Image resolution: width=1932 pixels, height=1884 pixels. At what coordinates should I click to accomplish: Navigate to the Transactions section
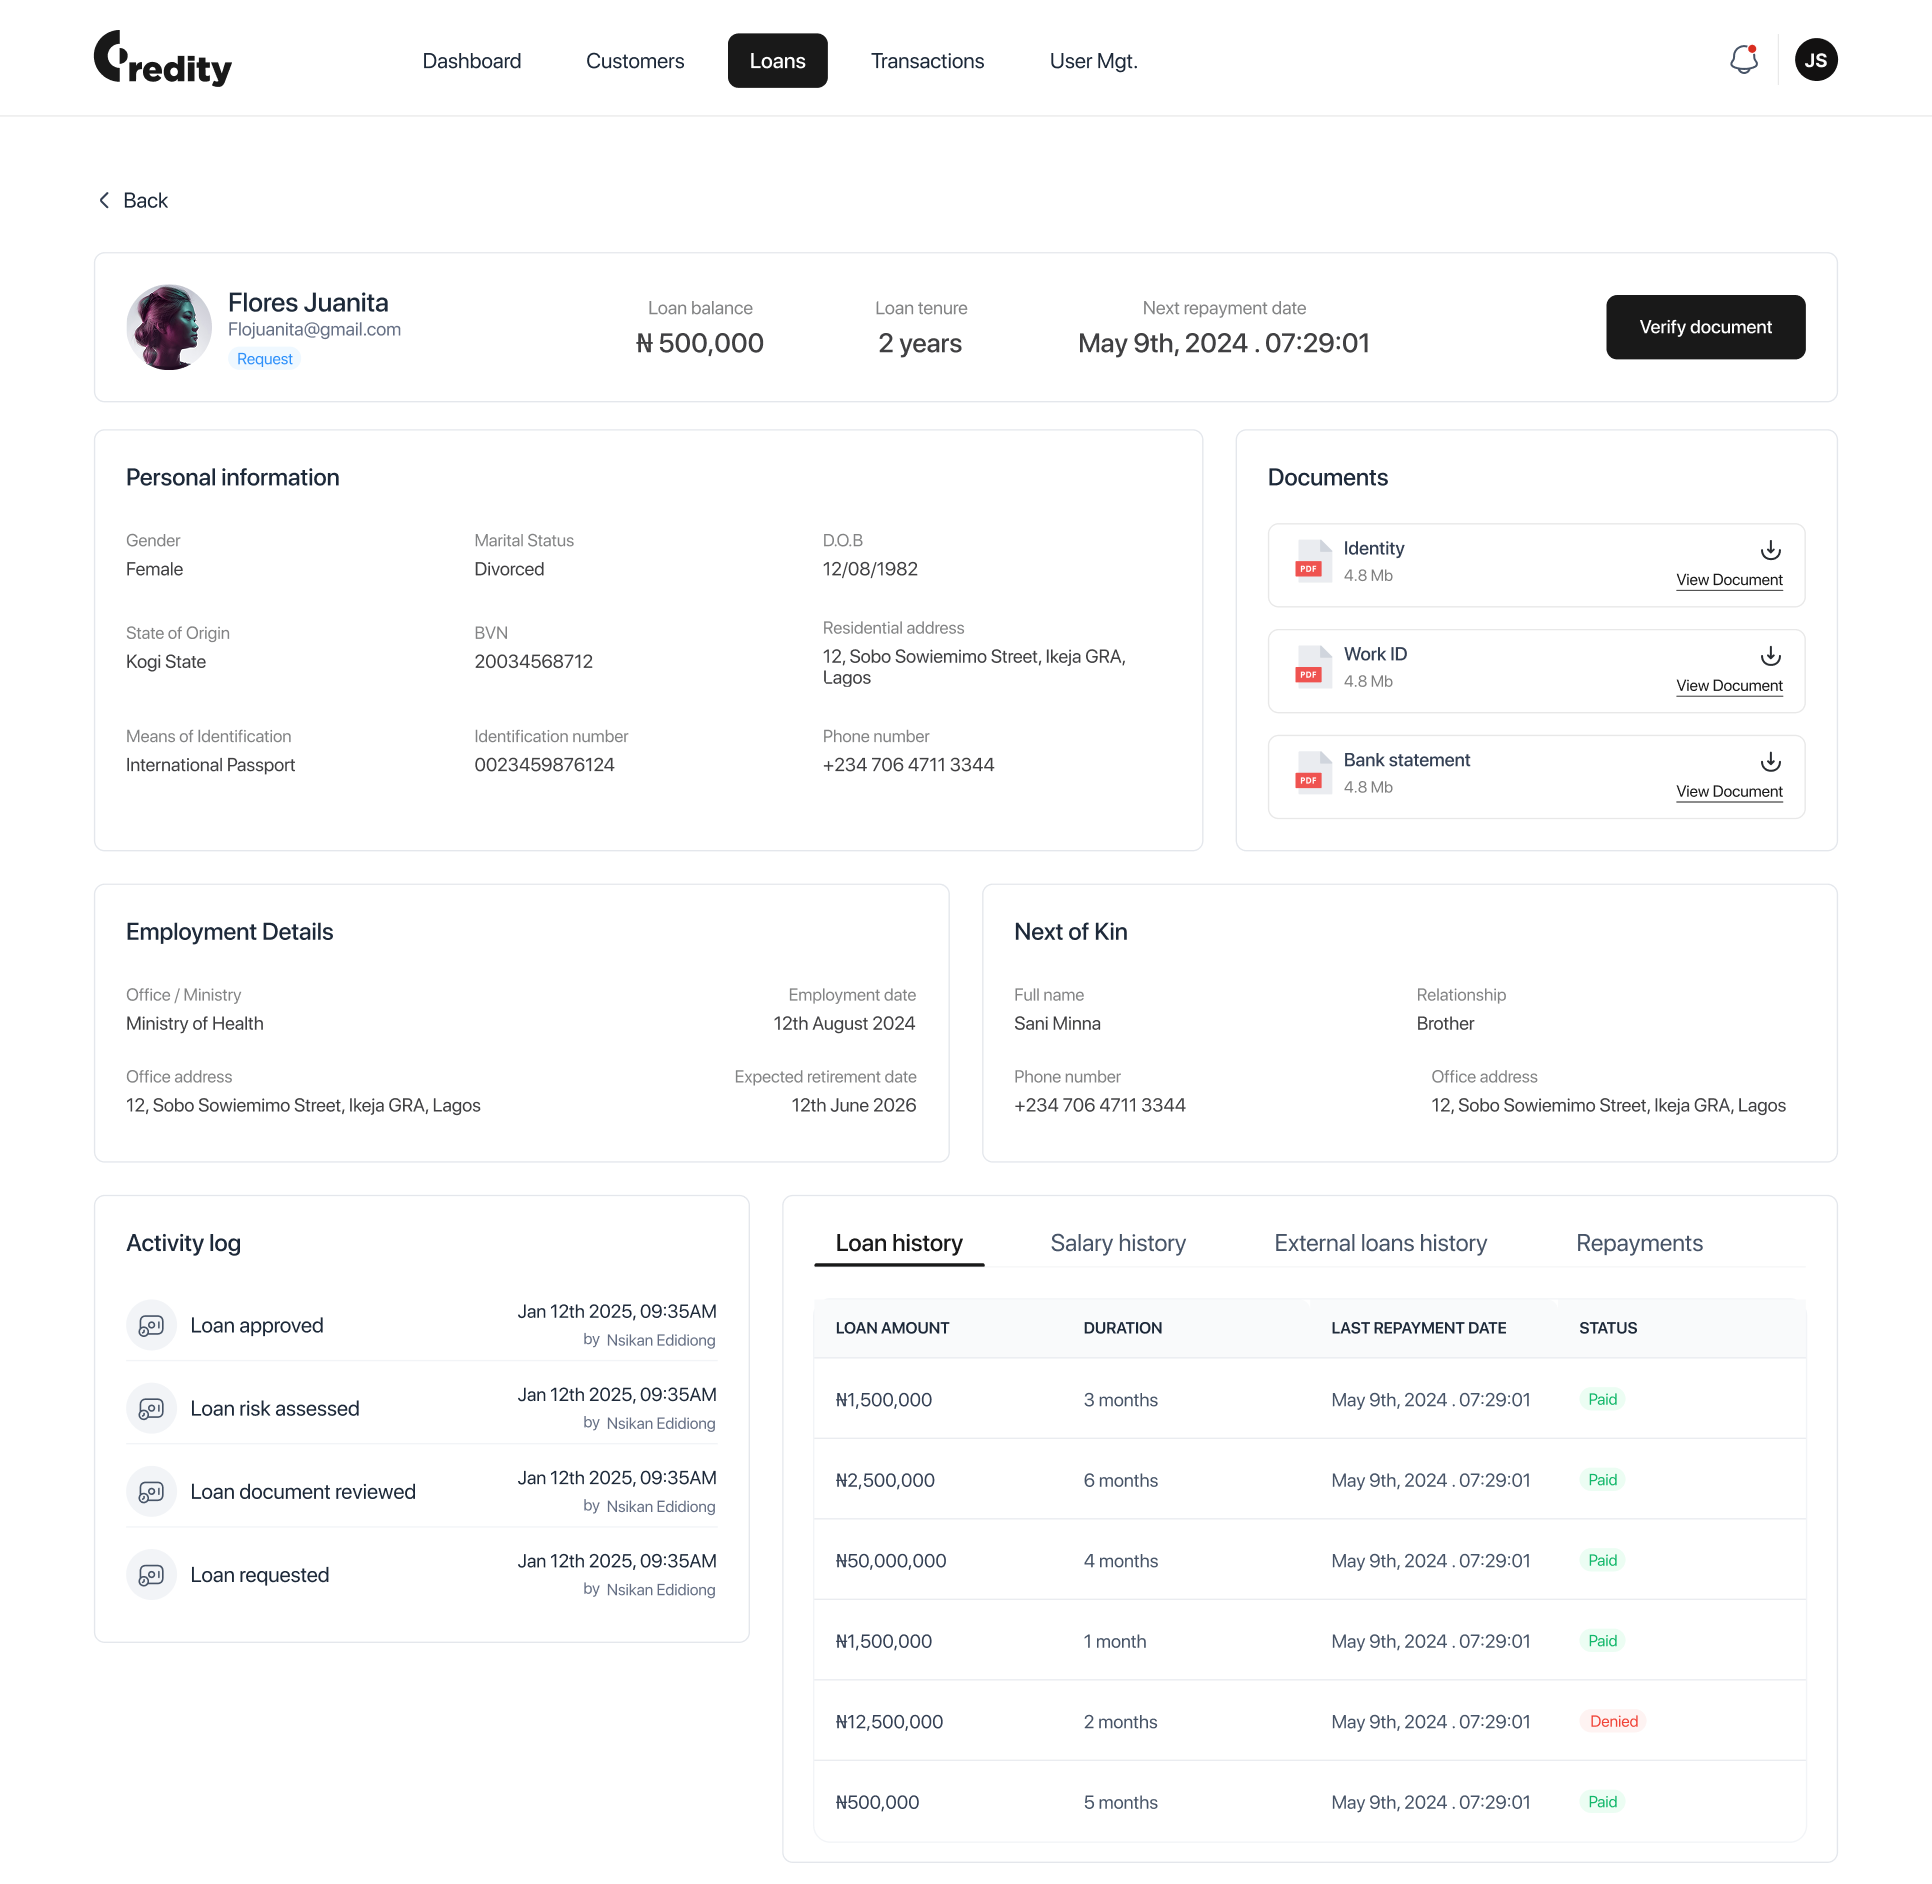tap(927, 60)
